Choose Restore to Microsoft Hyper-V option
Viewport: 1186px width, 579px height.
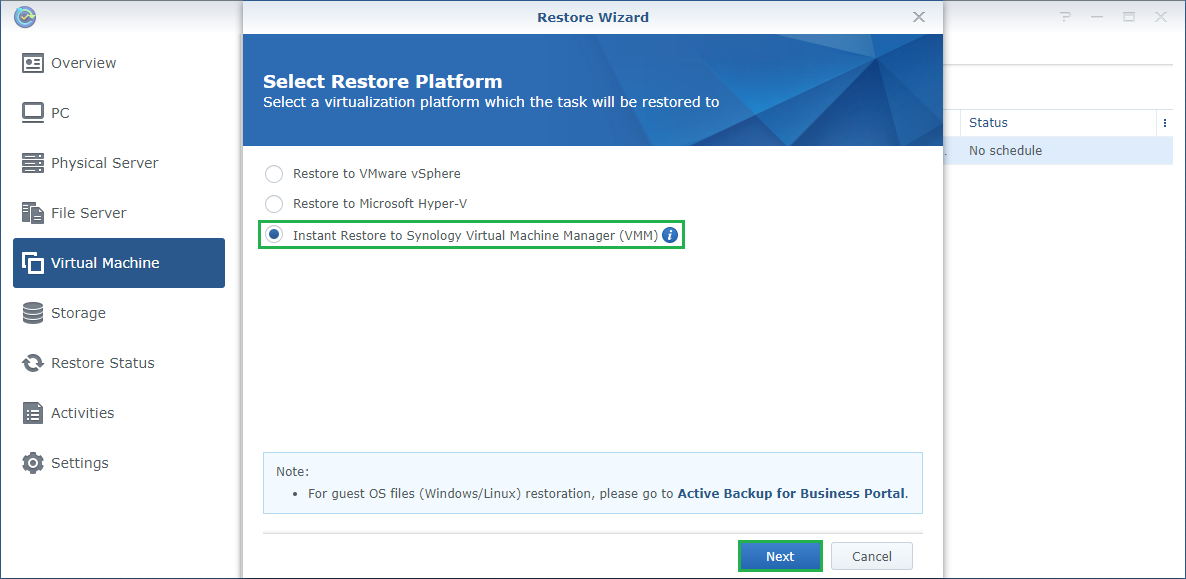(274, 204)
